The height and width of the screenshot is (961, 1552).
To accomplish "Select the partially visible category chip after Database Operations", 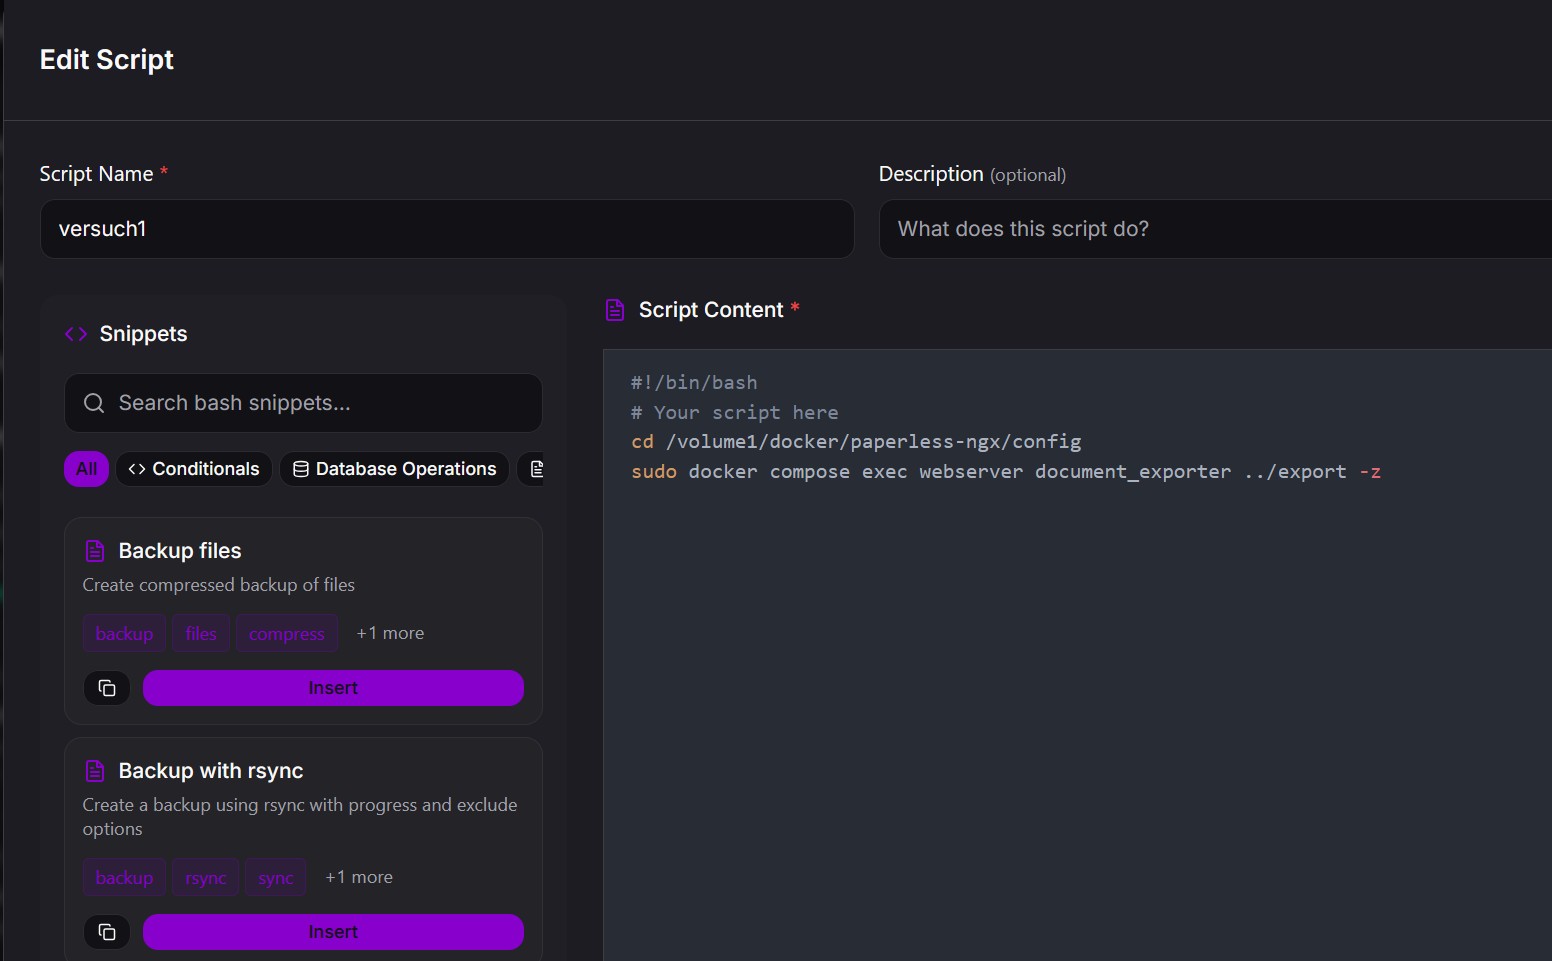I will click(533, 469).
